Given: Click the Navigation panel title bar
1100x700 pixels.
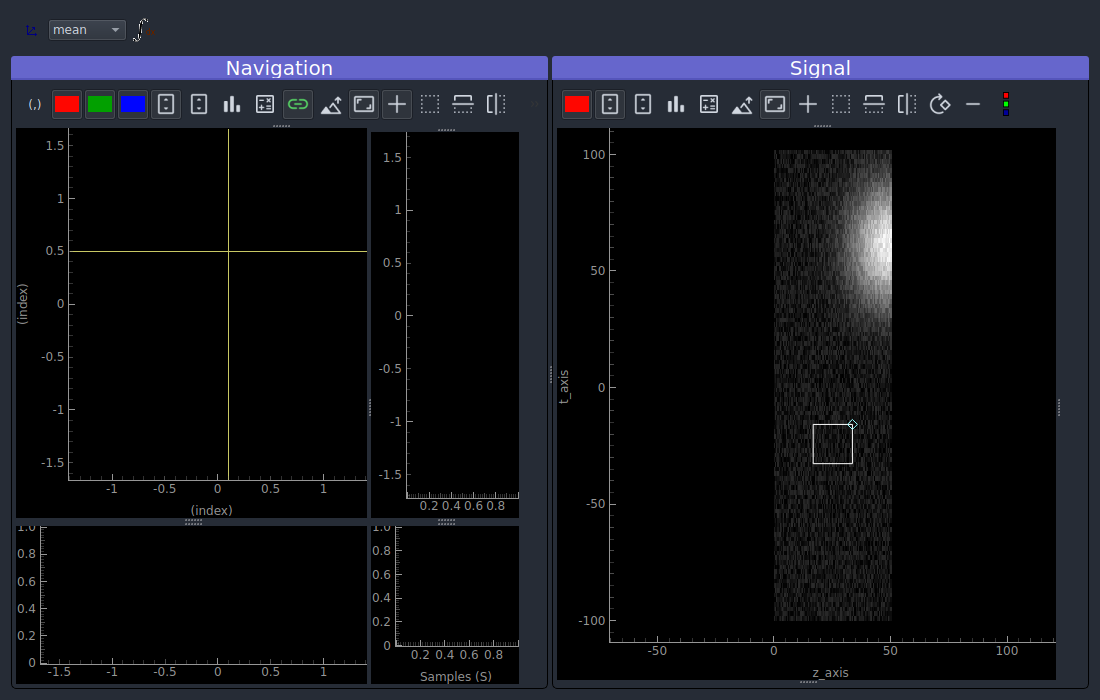Looking at the screenshot, I should pyautogui.click(x=279, y=68).
